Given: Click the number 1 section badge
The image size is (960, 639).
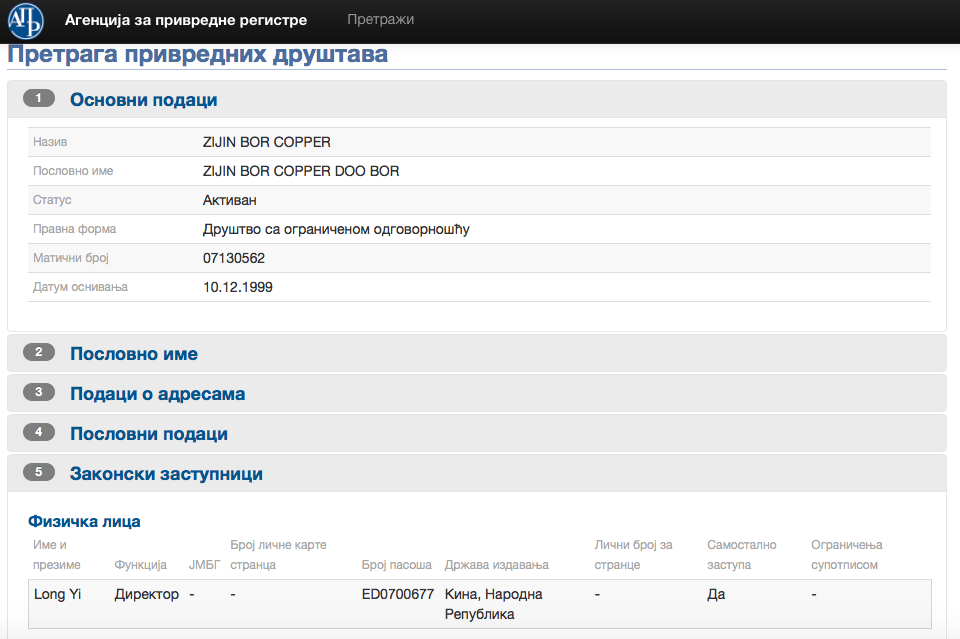Looking at the screenshot, I should pyautogui.click(x=38, y=99).
